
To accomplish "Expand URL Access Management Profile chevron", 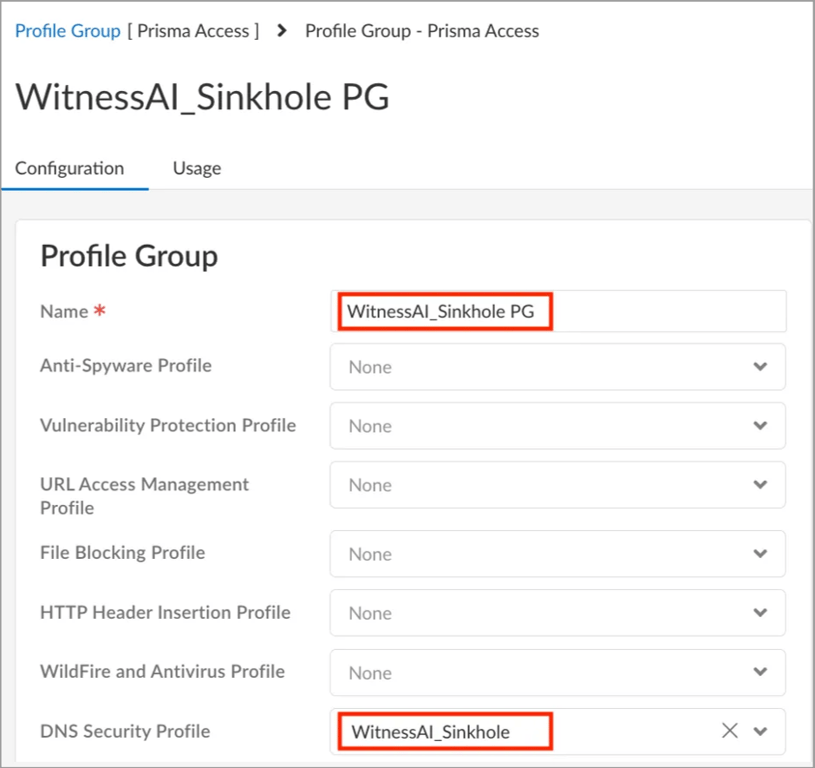I will (761, 485).
